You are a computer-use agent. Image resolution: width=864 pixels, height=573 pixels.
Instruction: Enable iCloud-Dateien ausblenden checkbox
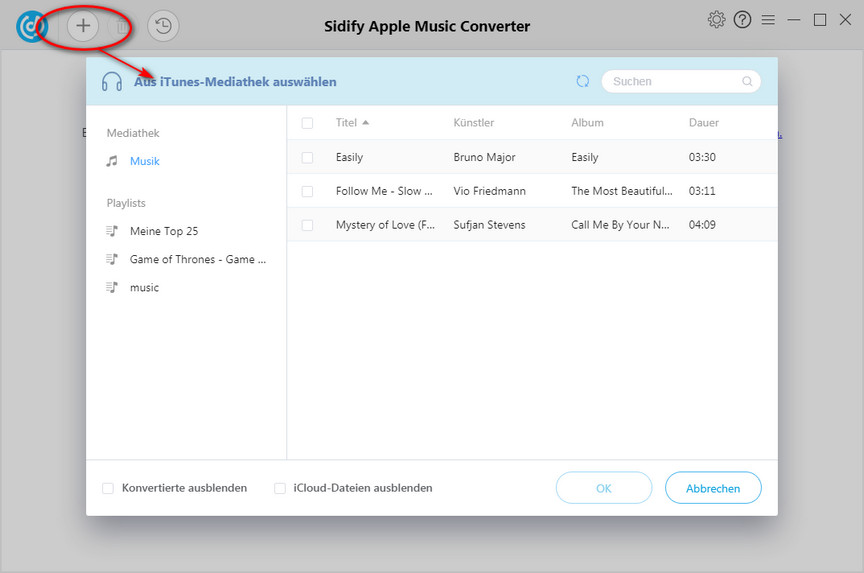pos(280,488)
